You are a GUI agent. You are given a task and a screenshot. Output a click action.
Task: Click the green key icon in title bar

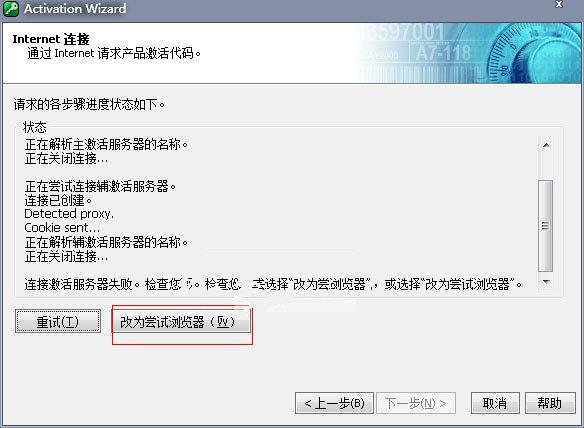click(10, 8)
